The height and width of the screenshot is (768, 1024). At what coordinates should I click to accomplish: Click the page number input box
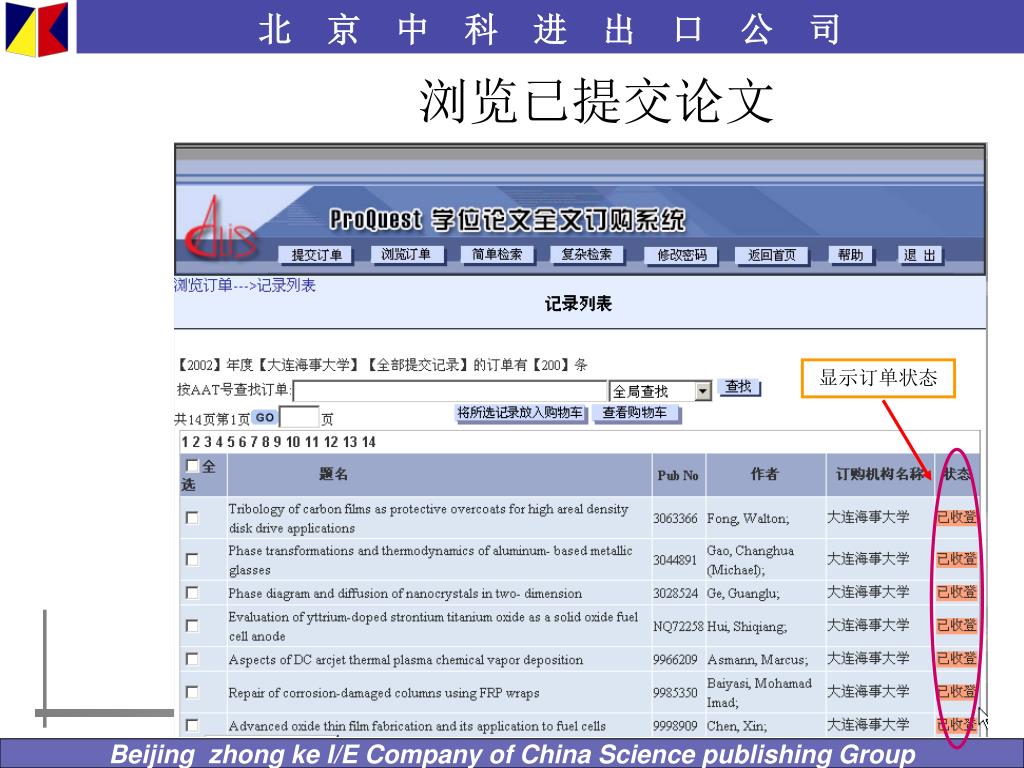299,417
